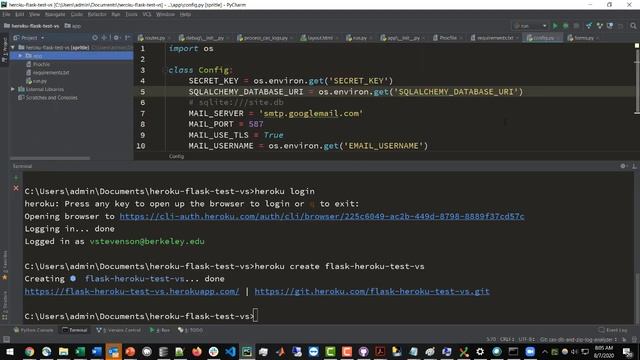Click the Windows Start button
This screenshot has width=640, height=360.
point(9,351)
